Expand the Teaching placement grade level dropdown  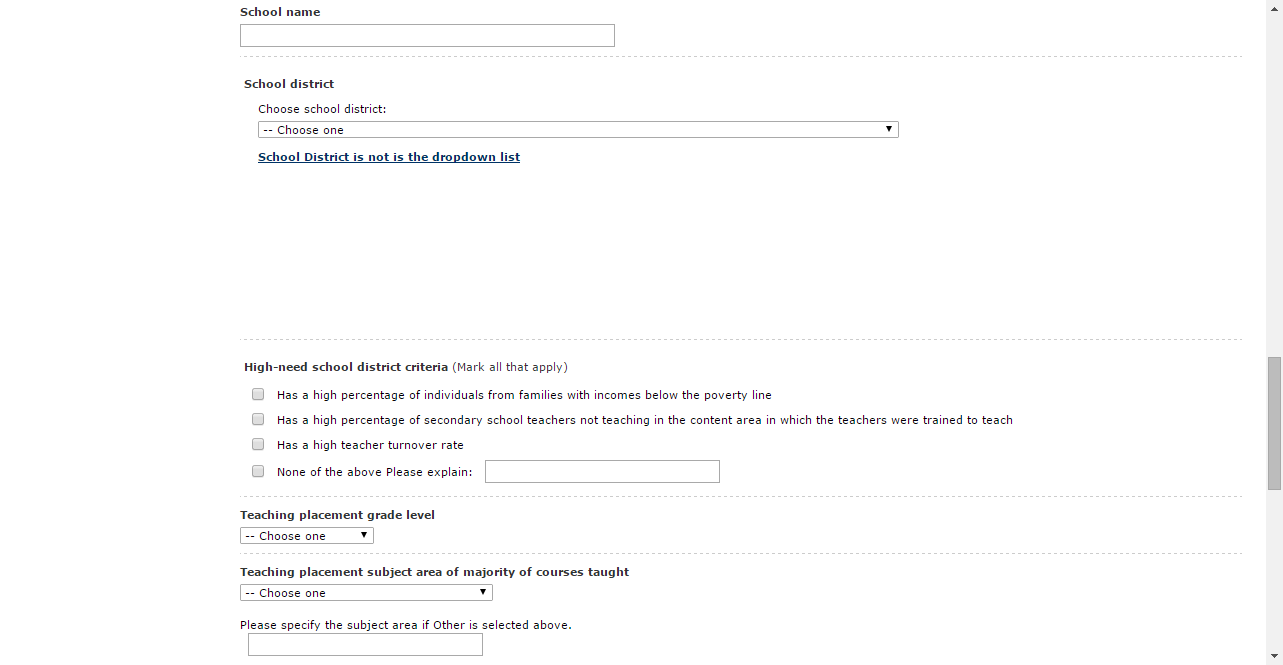307,536
